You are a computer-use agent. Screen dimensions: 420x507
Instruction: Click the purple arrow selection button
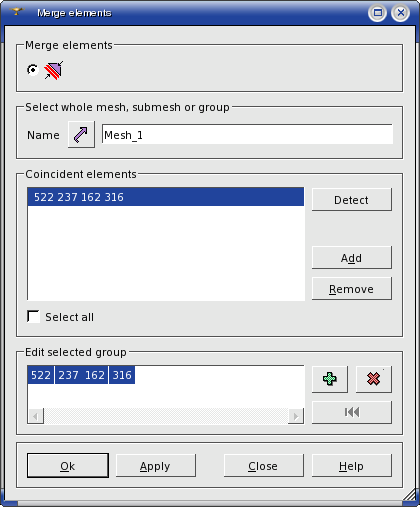pyautogui.click(x=81, y=135)
